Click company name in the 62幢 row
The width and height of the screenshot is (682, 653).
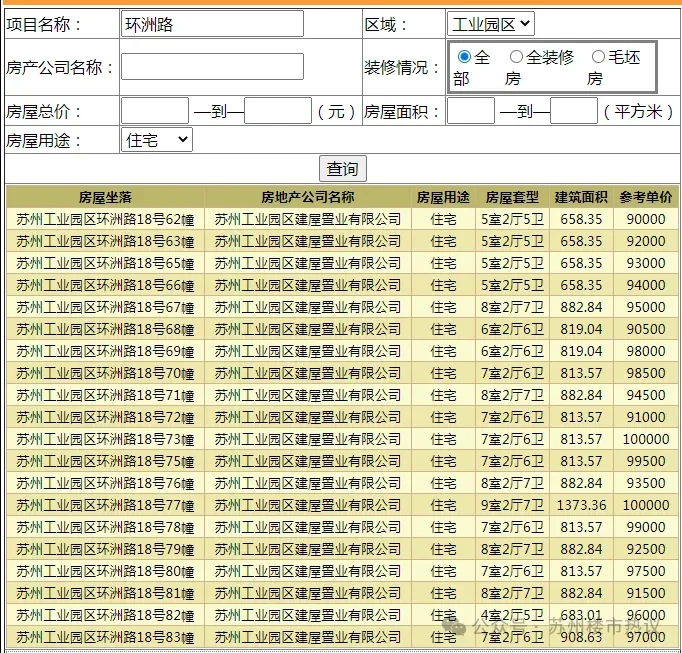pyautogui.click(x=308, y=219)
